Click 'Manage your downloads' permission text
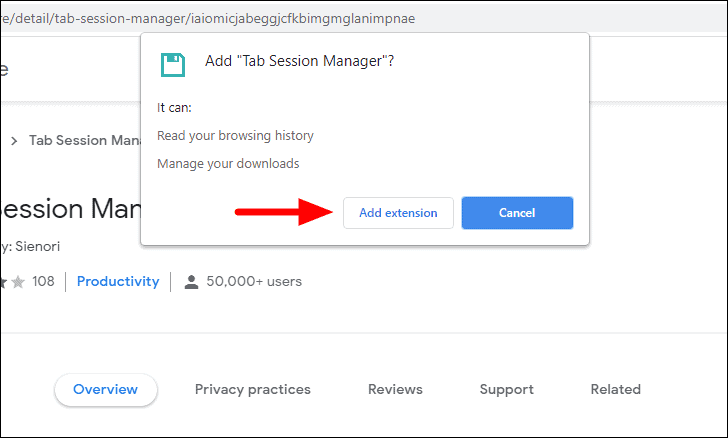This screenshot has width=728, height=438. (x=228, y=163)
